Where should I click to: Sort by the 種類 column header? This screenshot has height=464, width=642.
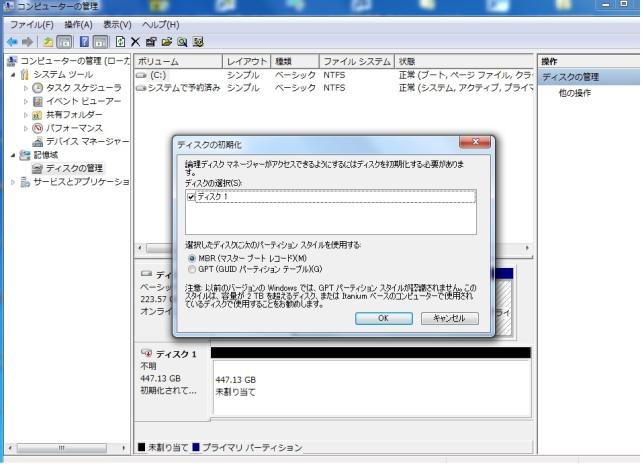(x=295, y=61)
